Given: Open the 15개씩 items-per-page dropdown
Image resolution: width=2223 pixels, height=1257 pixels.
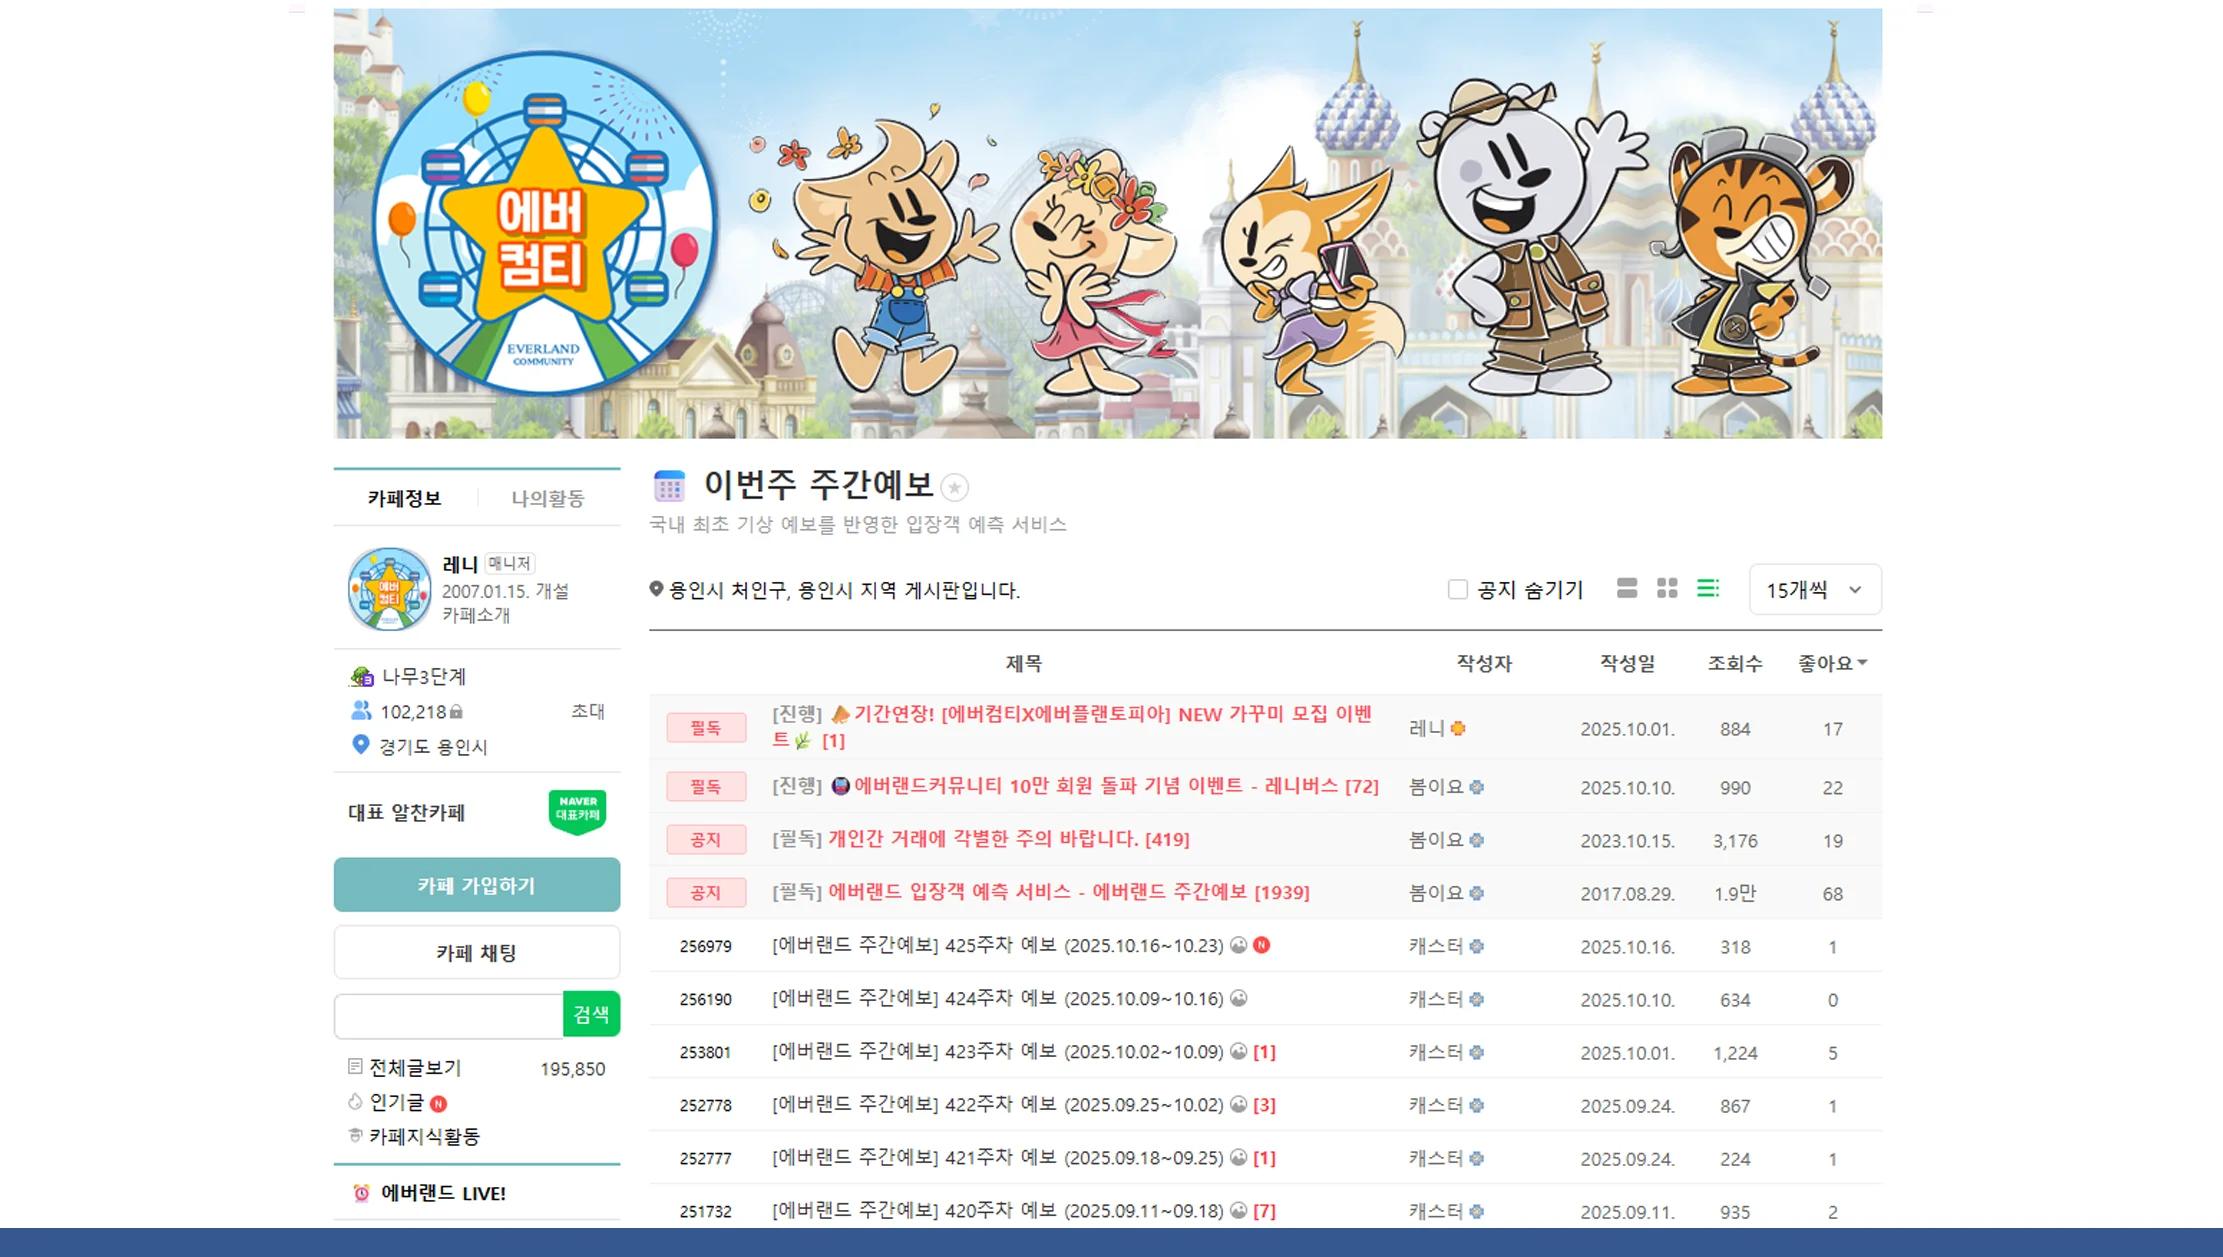Looking at the screenshot, I should click(1814, 589).
